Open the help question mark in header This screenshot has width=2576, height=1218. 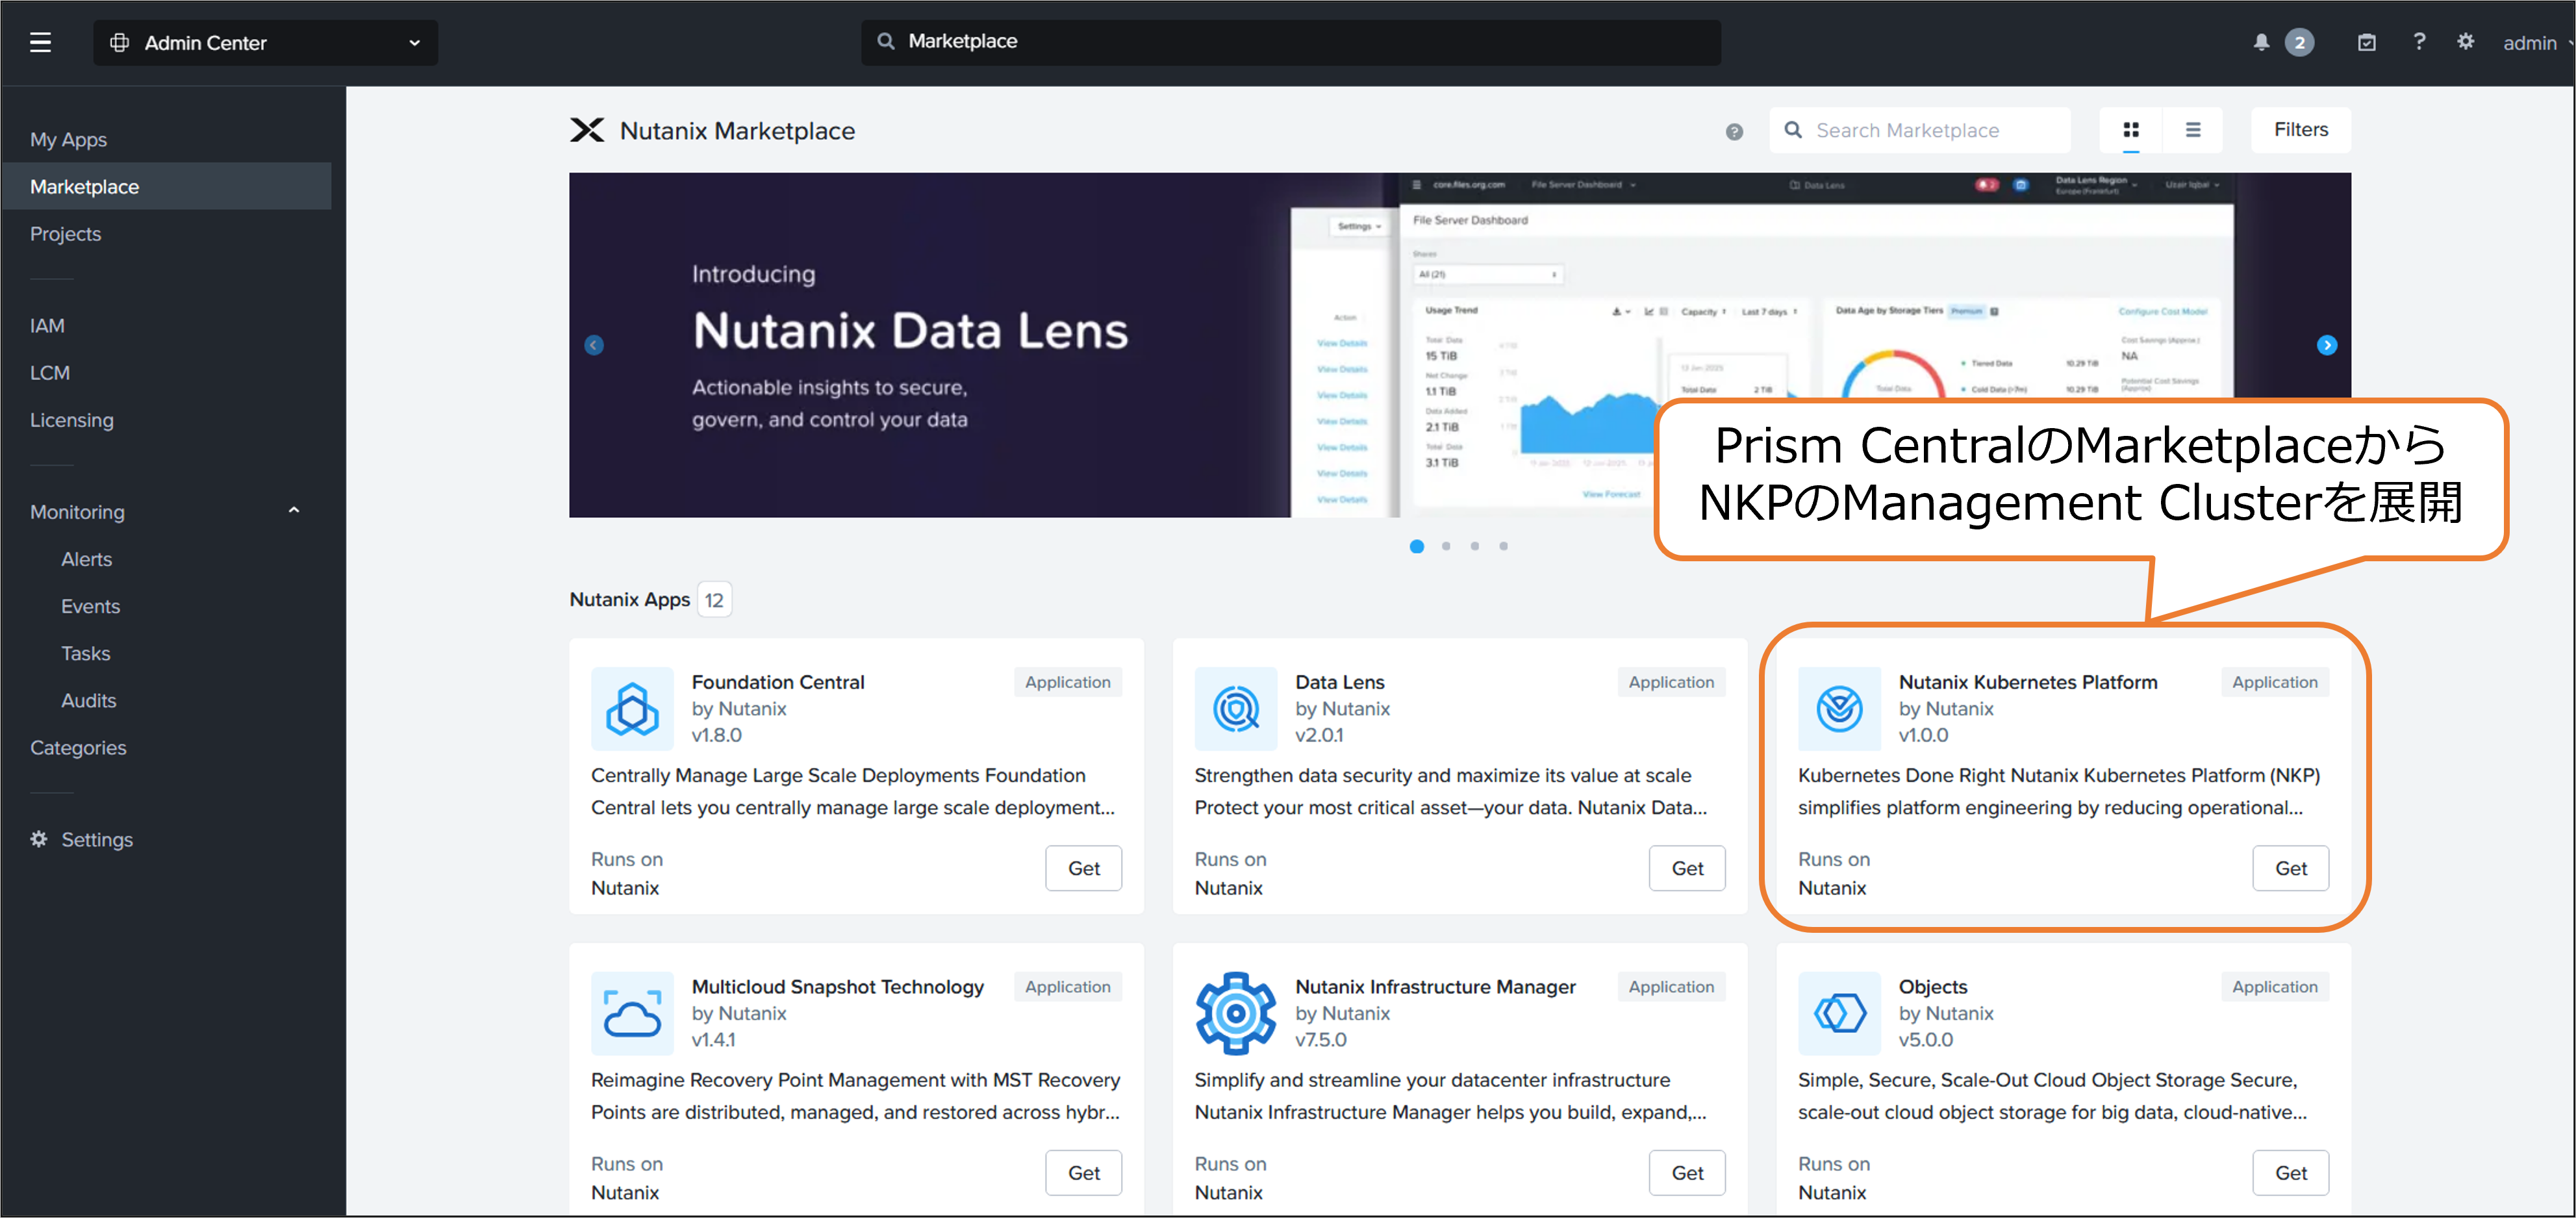tap(2418, 42)
